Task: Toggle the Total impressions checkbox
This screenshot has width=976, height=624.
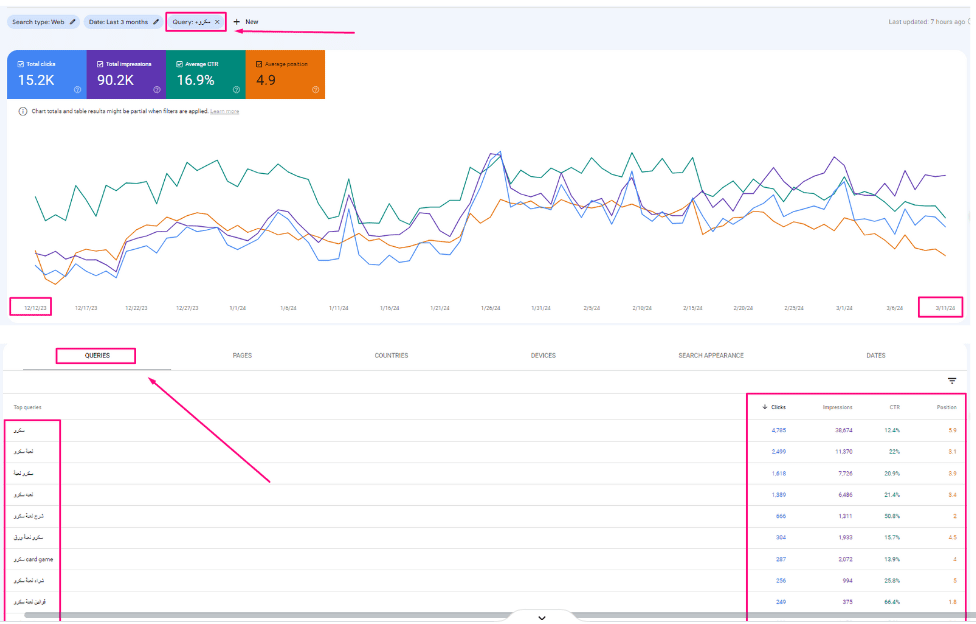Action: coord(100,64)
